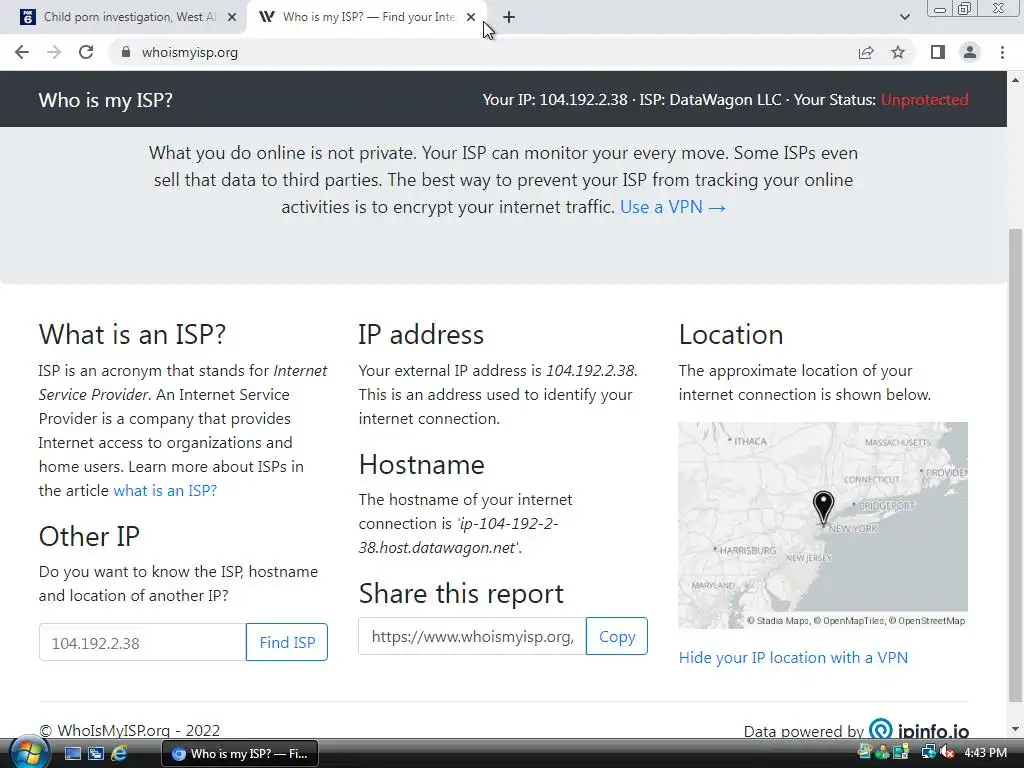Click the address bar URL
Viewport: 1024px width, 768px height.
click(x=189, y=52)
